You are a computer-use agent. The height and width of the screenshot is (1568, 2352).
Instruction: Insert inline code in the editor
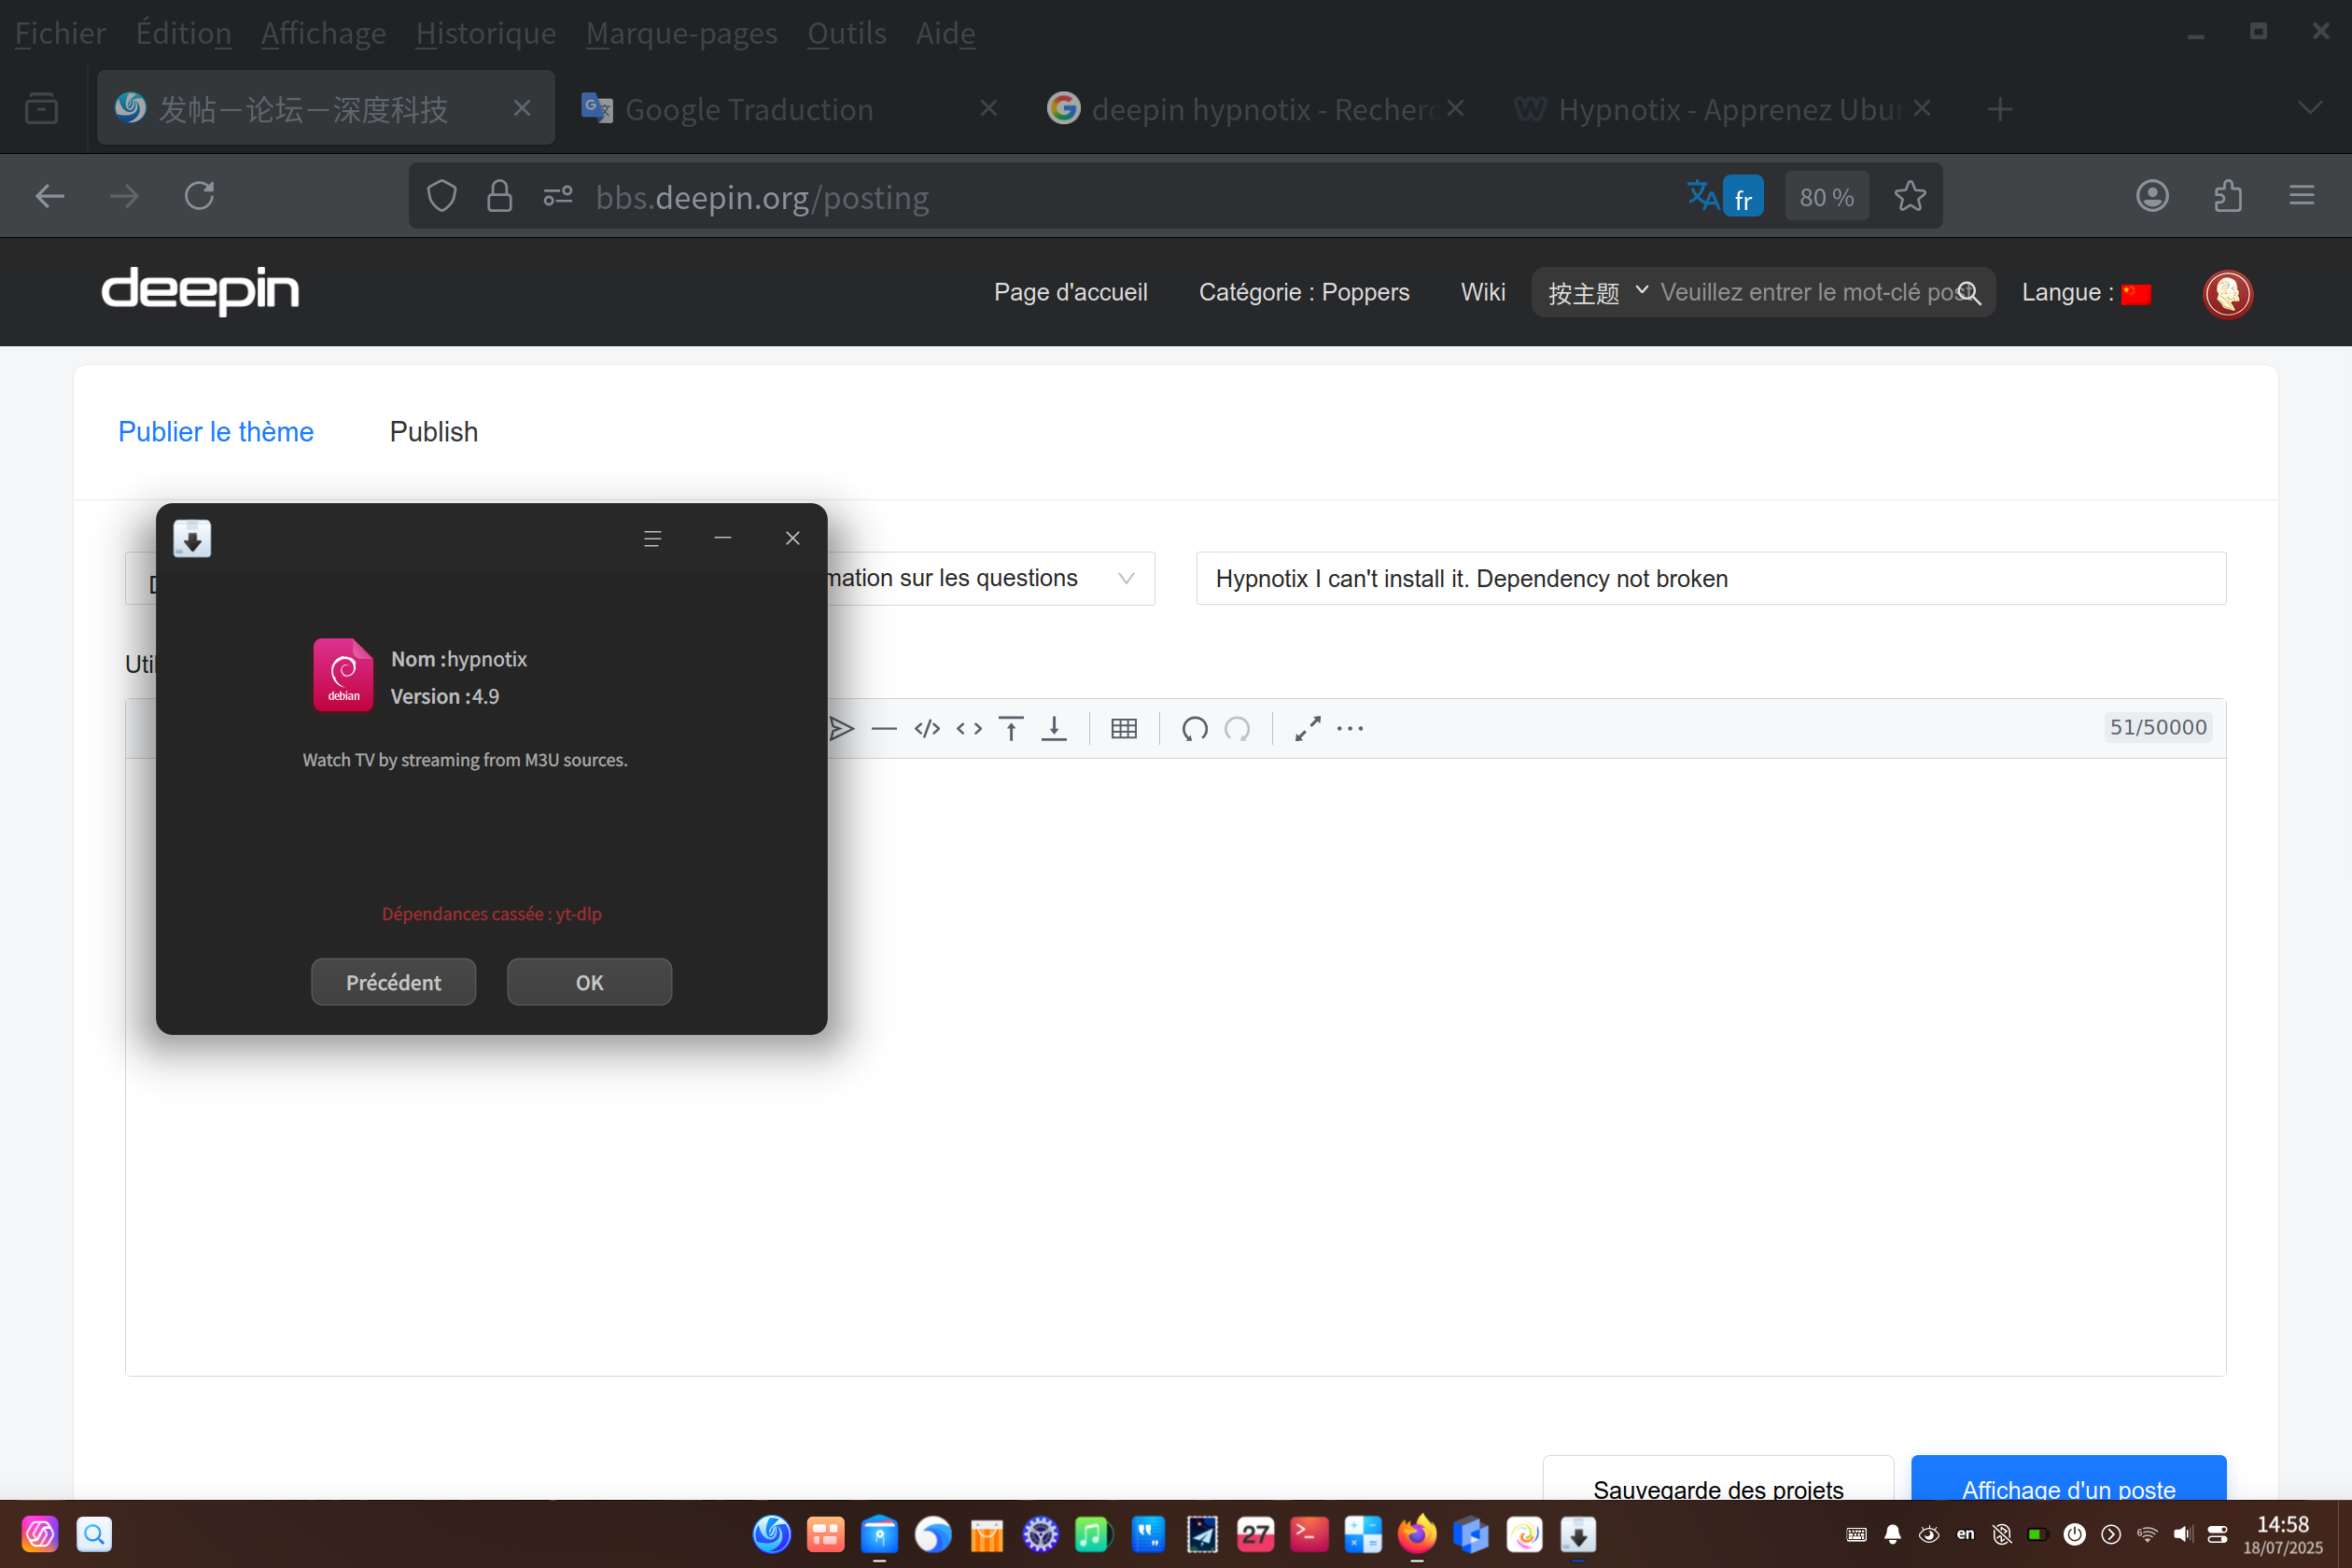pos(969,729)
